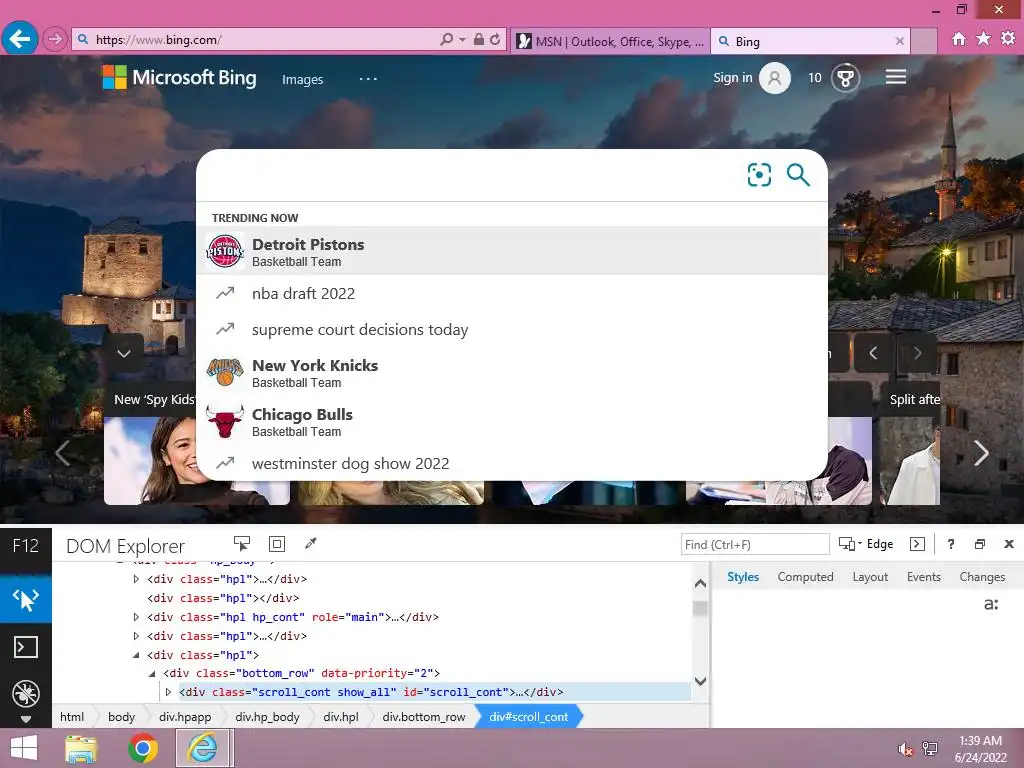Open Favorites star icon

(x=984, y=39)
